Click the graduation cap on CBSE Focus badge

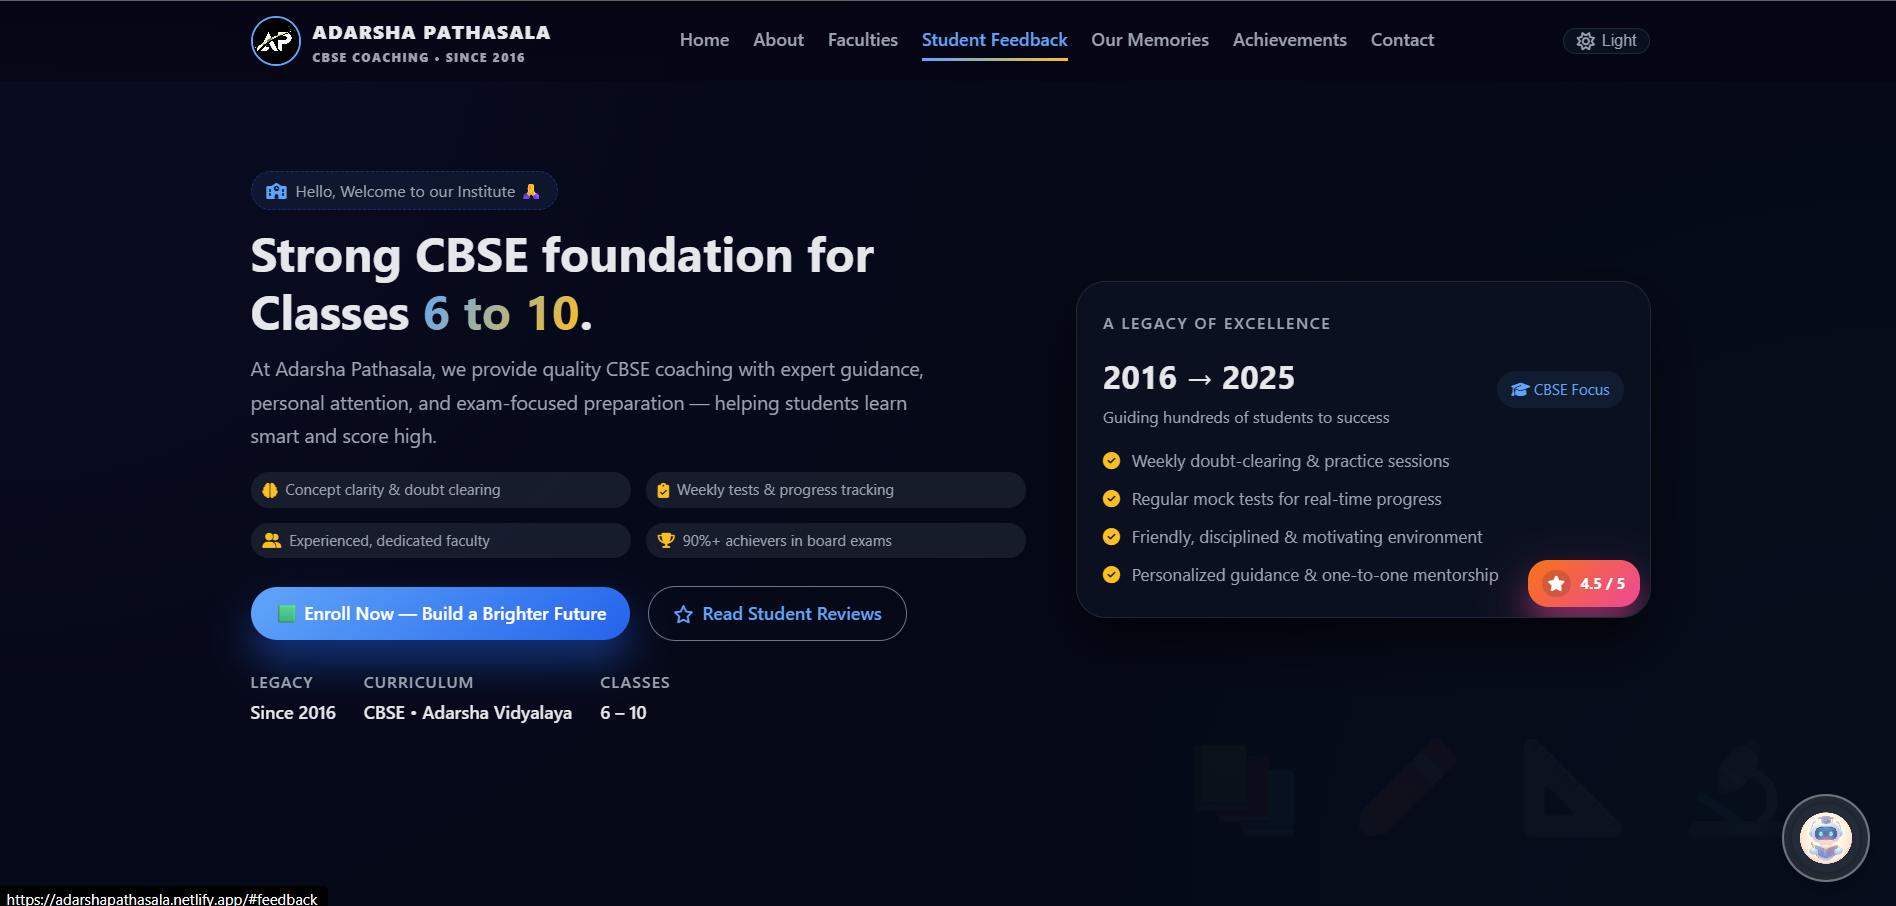[x=1518, y=390]
